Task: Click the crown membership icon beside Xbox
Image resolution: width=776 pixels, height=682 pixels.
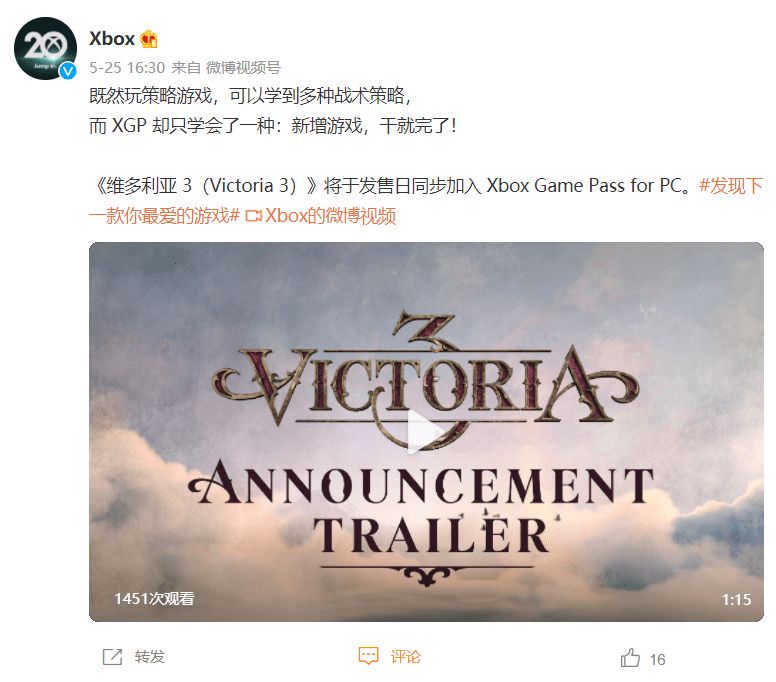Action: click(x=148, y=39)
